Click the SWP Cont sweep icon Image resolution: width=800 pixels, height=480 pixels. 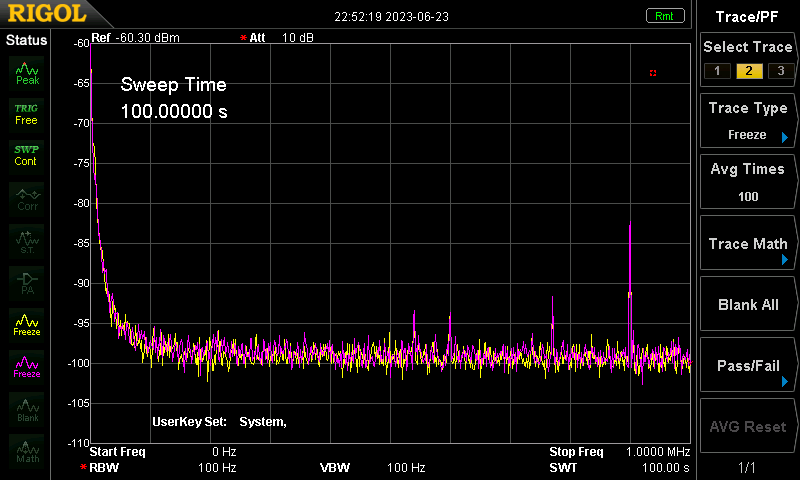click(27, 156)
